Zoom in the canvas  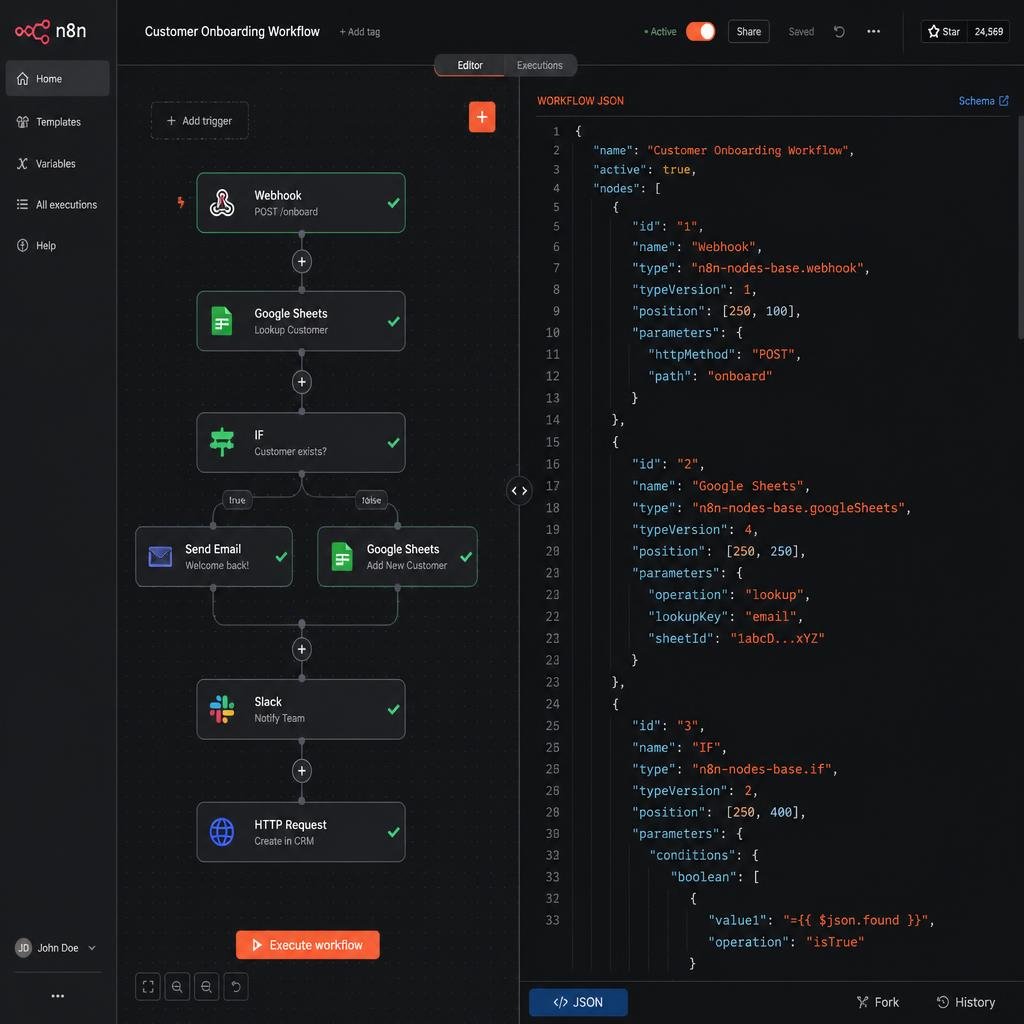[177, 987]
